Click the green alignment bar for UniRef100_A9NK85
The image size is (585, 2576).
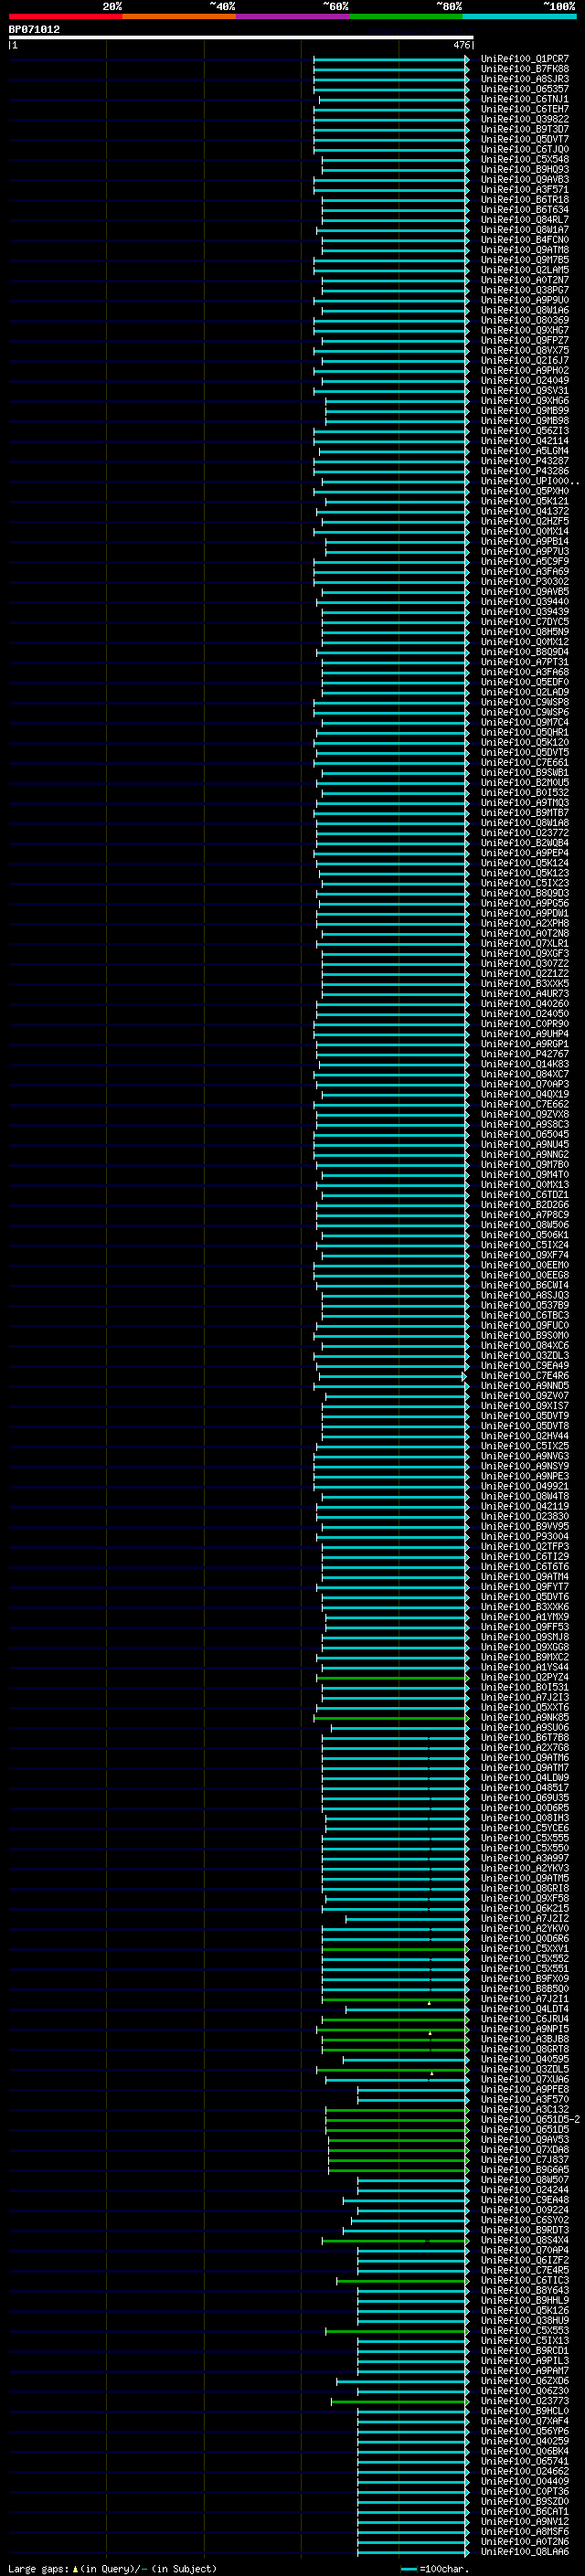(x=391, y=1718)
